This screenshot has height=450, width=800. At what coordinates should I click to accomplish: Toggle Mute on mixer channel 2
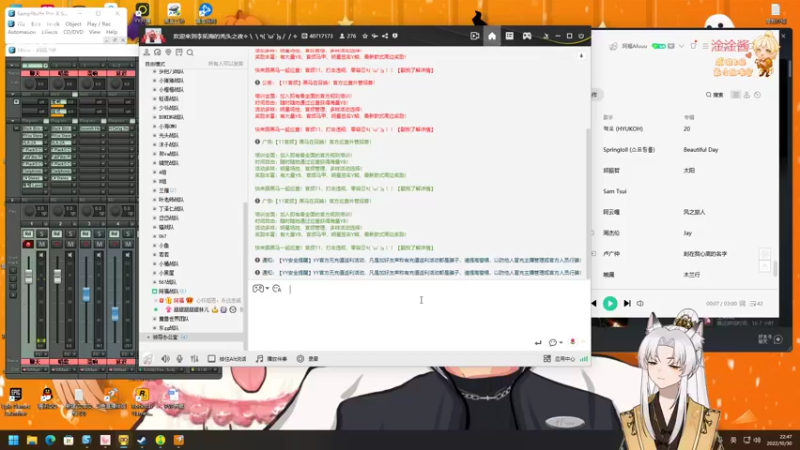coord(70,244)
